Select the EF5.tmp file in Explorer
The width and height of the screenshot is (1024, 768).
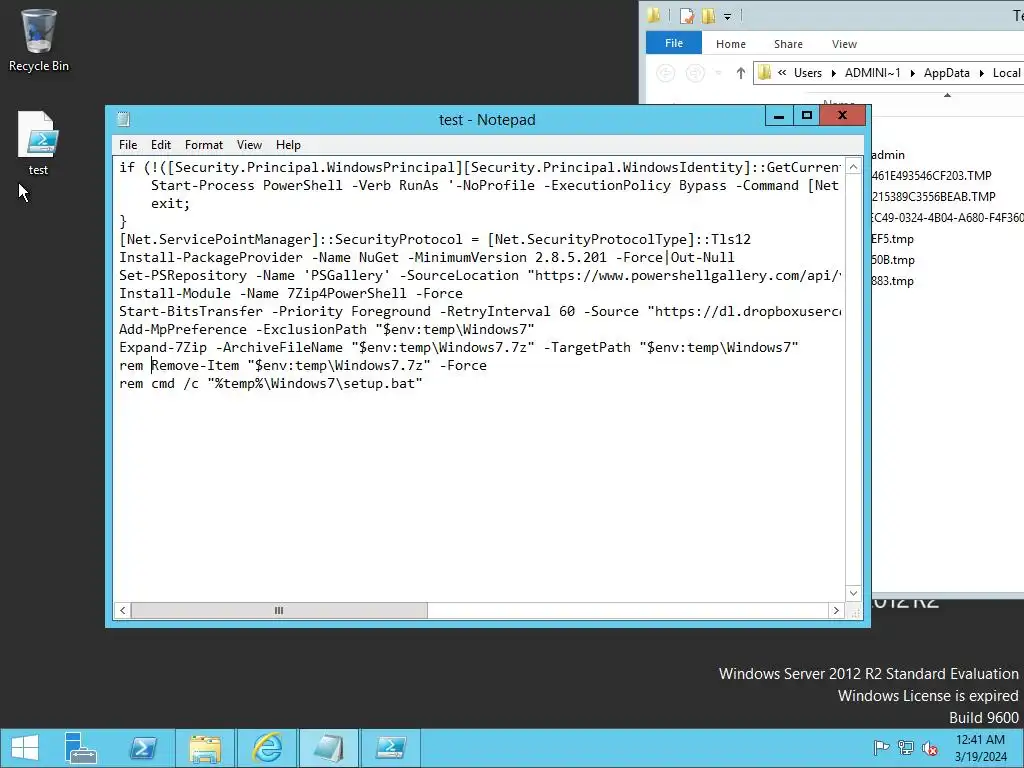pos(892,239)
